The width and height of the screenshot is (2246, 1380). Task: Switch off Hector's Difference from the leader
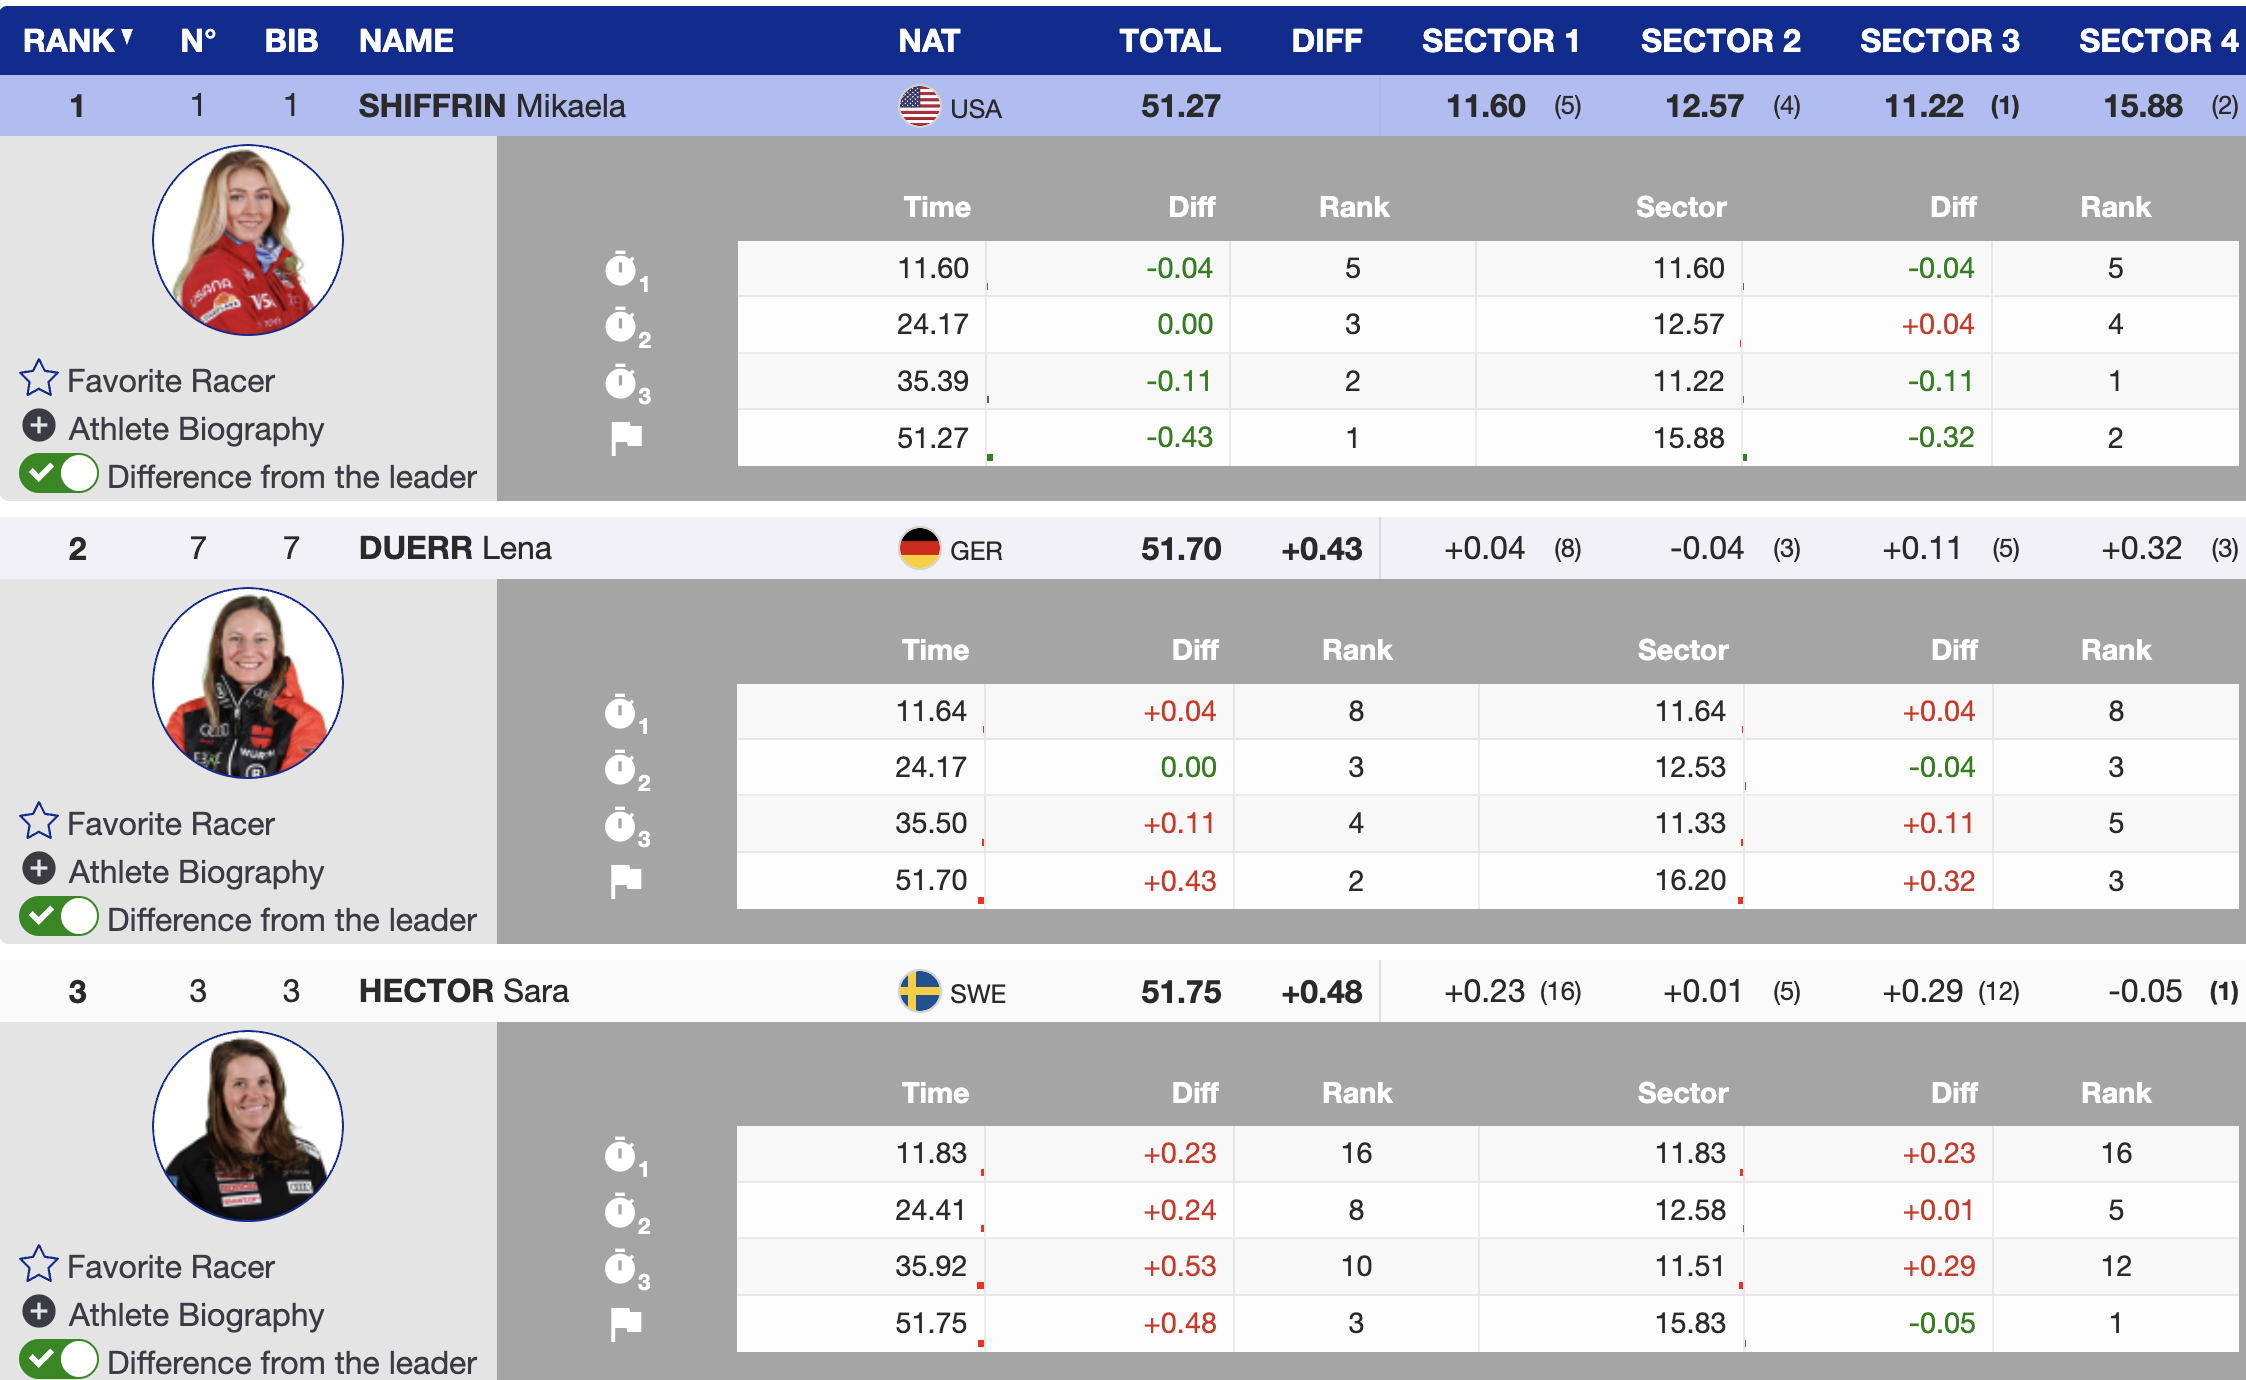tap(59, 1360)
